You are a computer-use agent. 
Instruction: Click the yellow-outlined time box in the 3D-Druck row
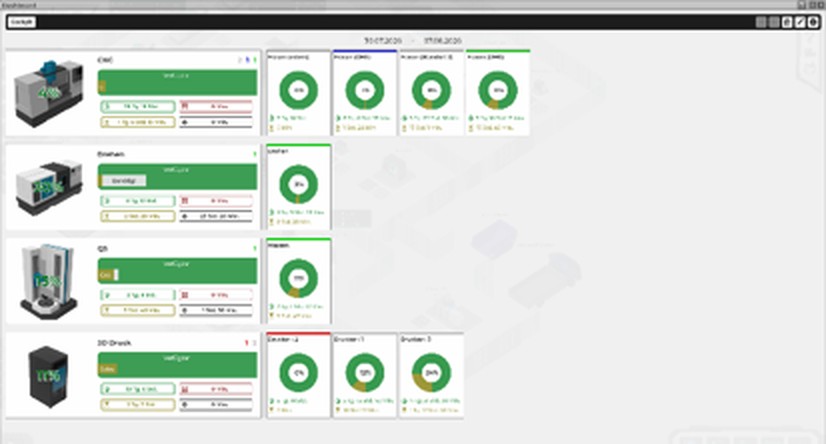pos(138,404)
